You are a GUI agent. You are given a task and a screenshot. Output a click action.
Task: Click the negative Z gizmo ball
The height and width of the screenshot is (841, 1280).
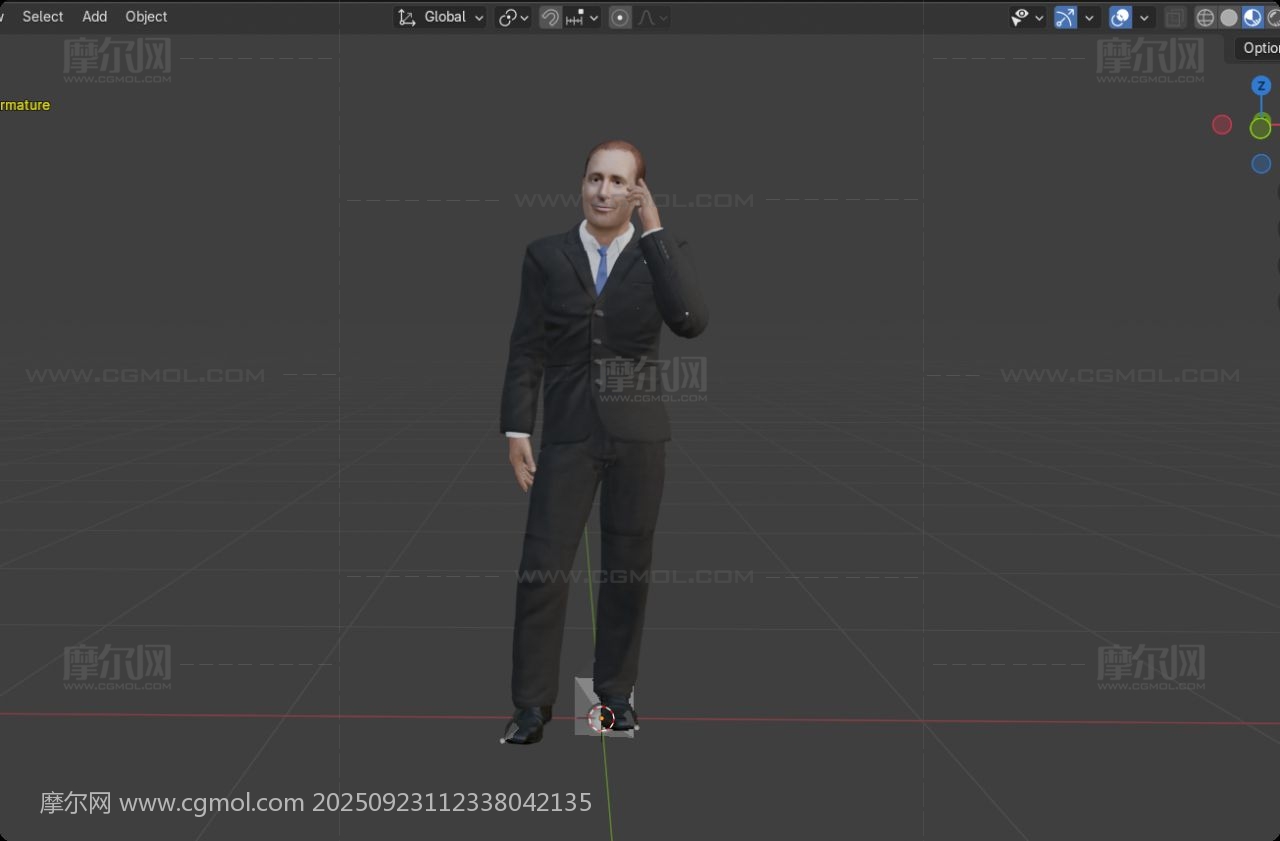1261,164
